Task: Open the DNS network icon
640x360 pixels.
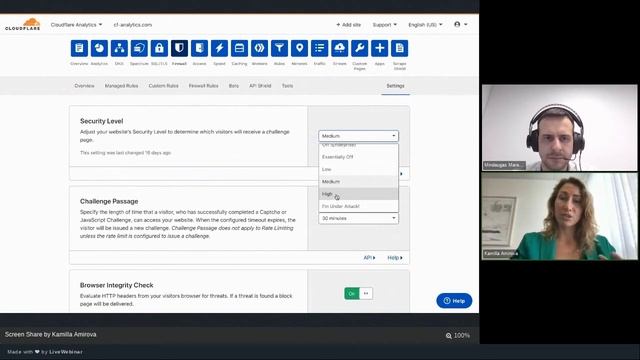Action: 119,48
